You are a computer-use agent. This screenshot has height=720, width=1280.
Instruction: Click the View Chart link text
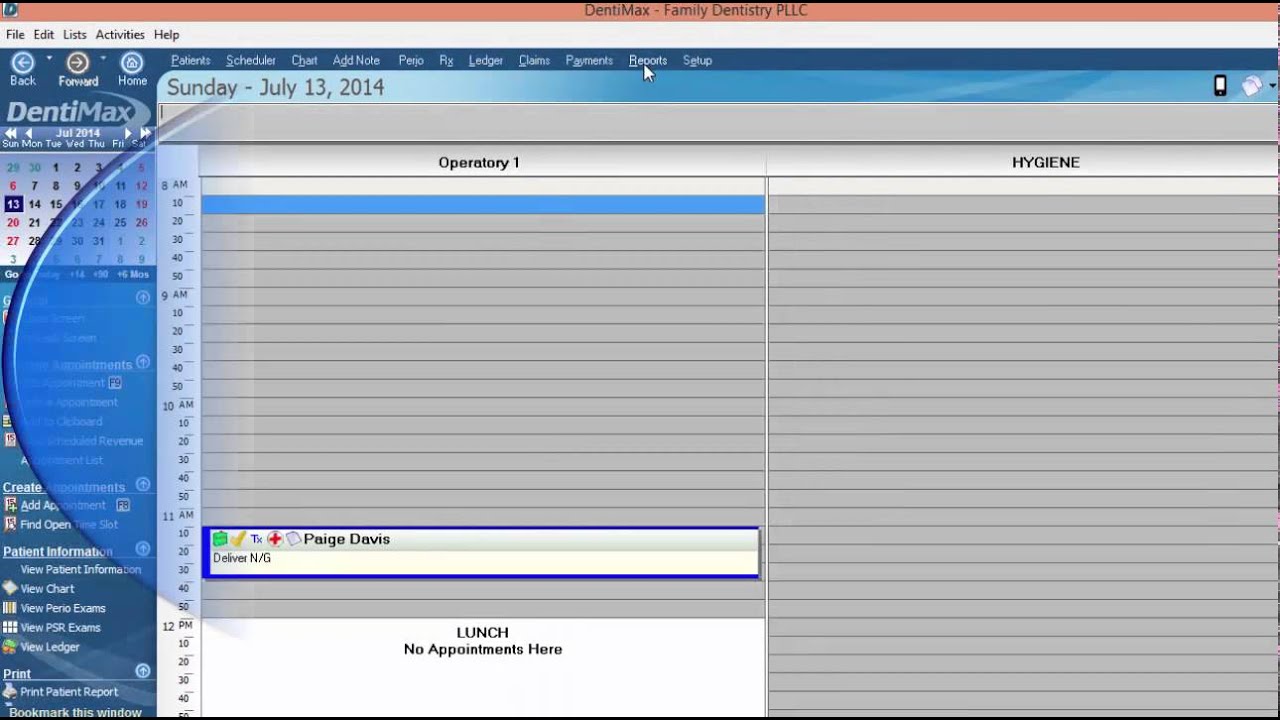tap(48, 589)
